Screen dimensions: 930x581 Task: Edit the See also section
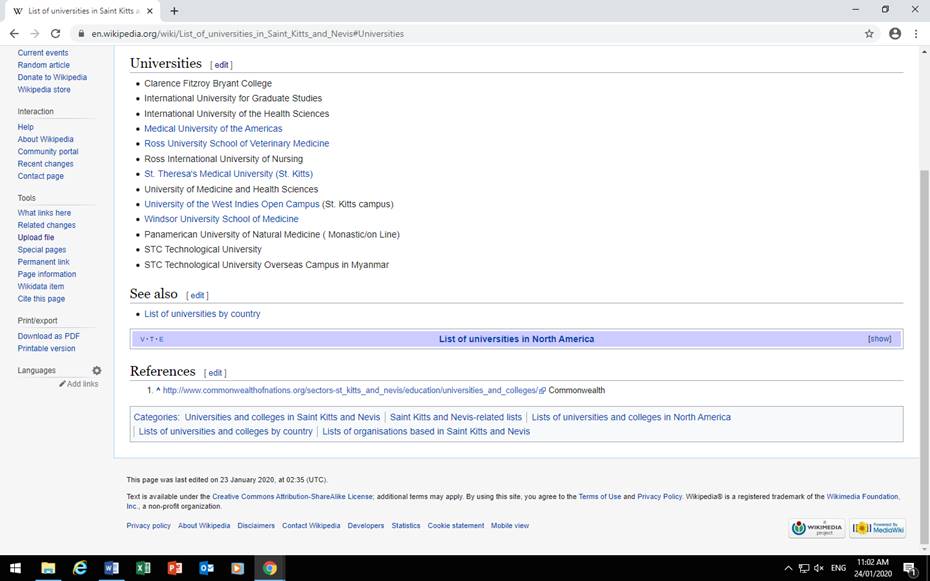point(197,295)
